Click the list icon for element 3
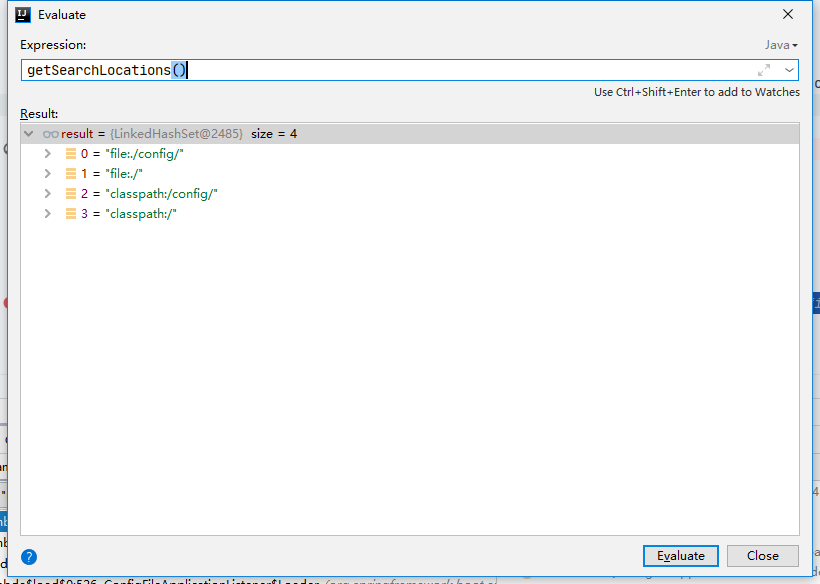Screen dimensions: 820x584 click(70, 214)
